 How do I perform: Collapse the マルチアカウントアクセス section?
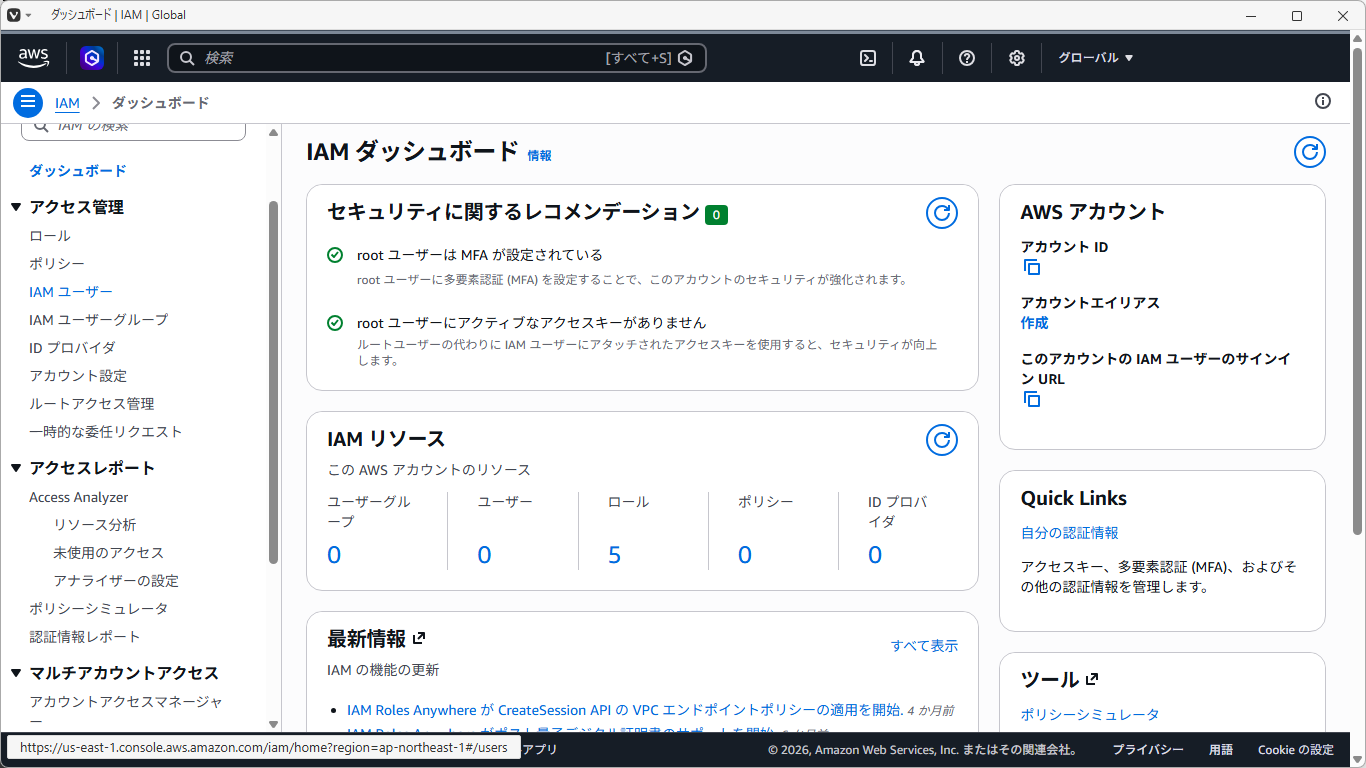[16, 673]
